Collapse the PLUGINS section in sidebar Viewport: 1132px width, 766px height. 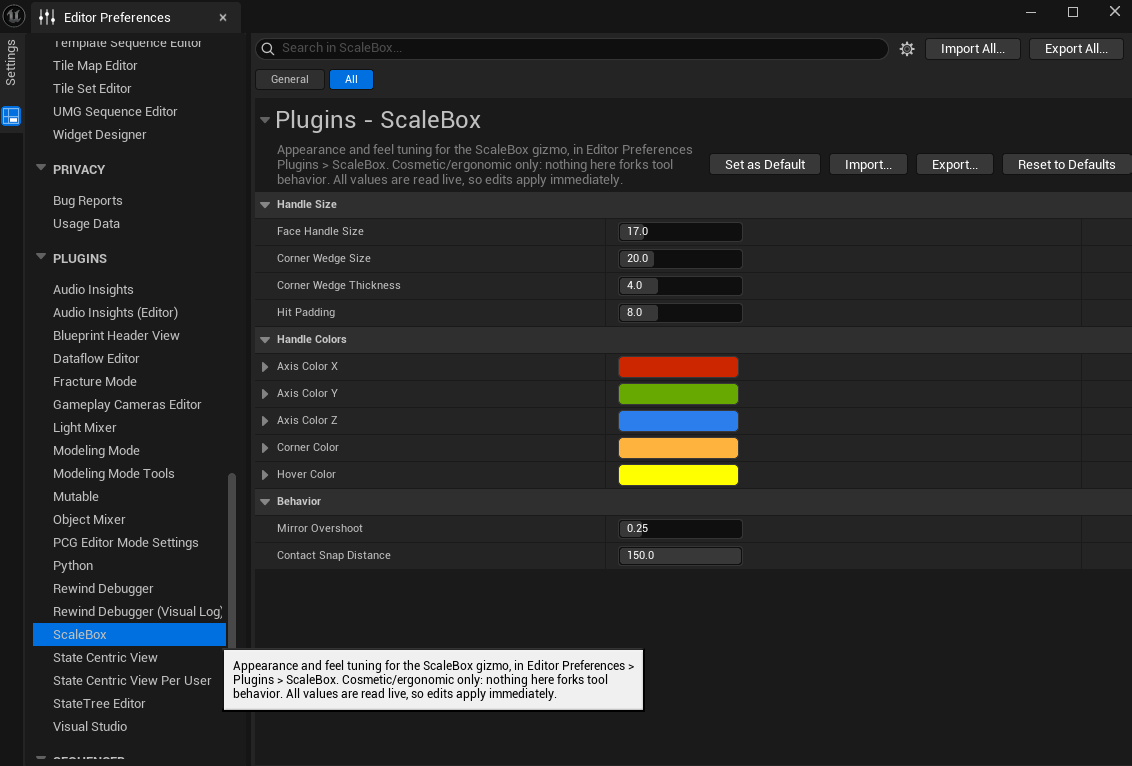click(41, 257)
